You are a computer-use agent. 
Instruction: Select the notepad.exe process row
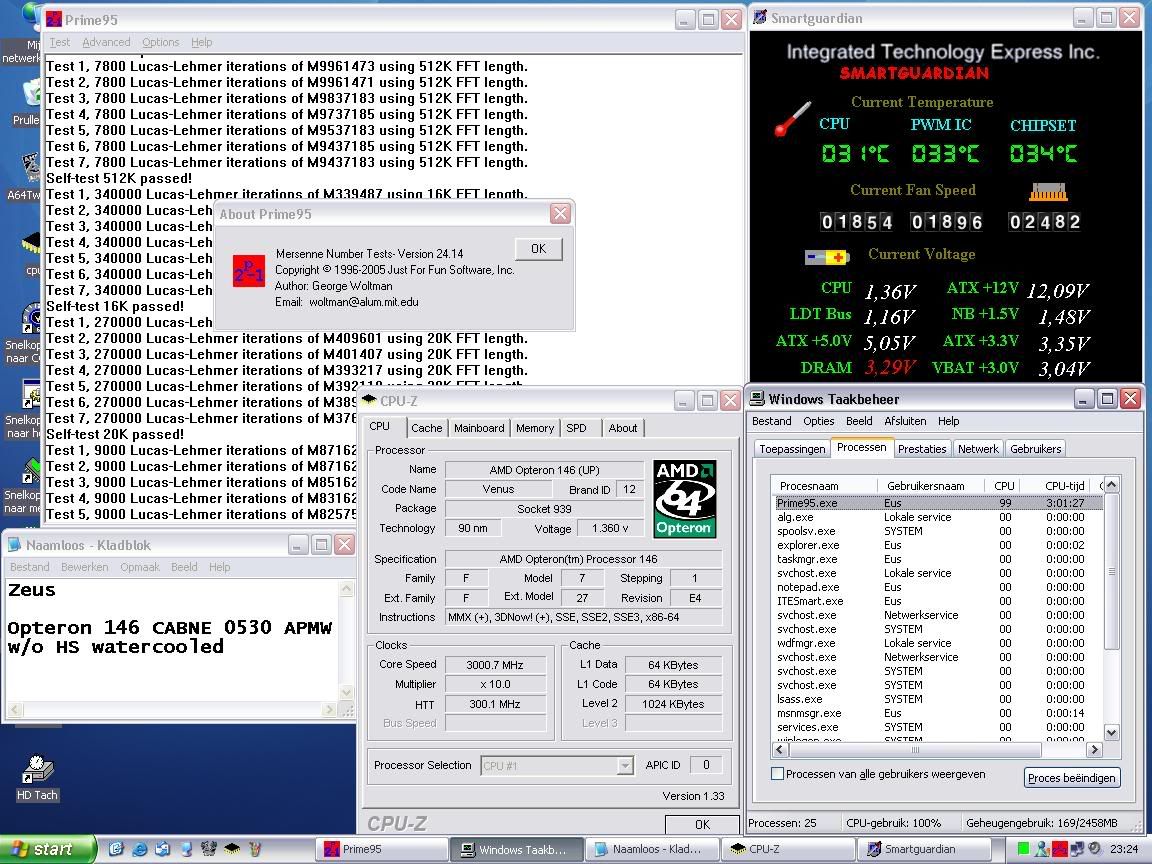(938, 587)
